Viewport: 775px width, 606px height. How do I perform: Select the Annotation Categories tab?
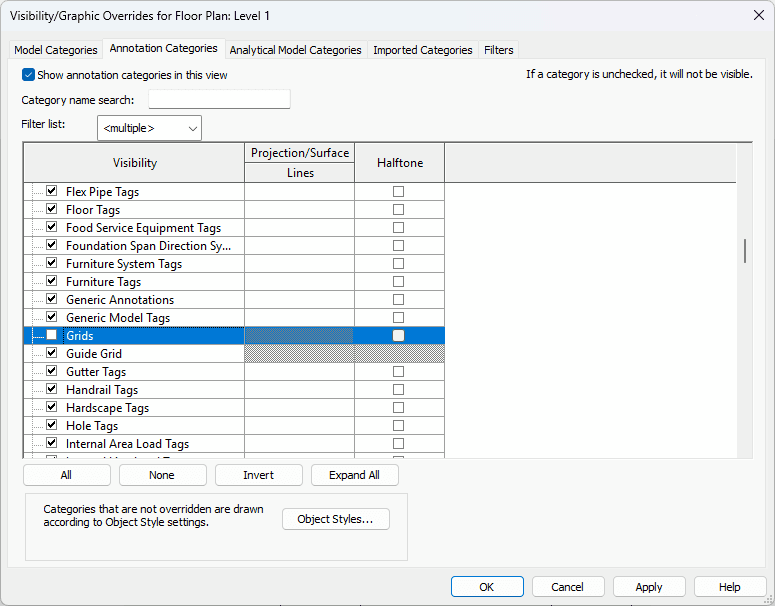tap(164, 48)
